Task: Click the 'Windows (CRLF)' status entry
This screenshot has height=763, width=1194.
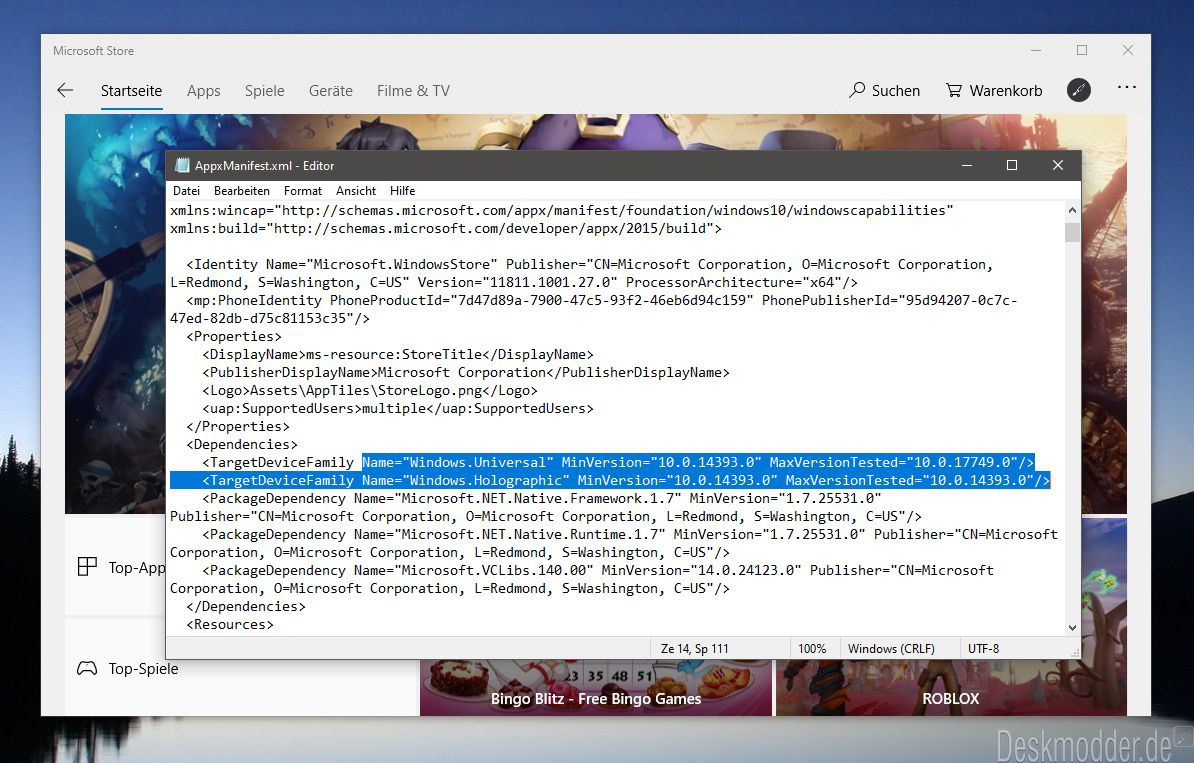Action: click(891, 649)
